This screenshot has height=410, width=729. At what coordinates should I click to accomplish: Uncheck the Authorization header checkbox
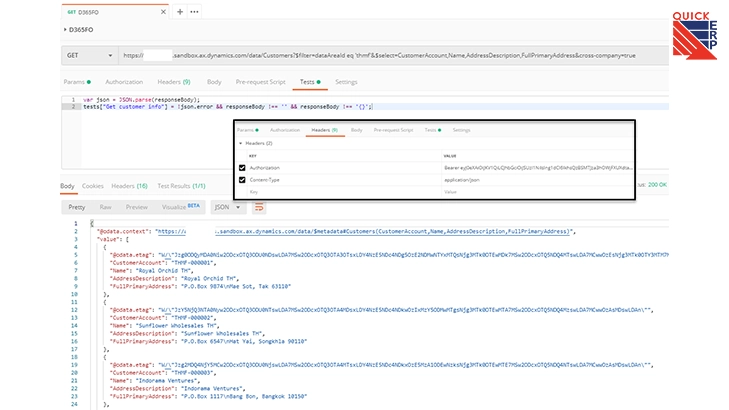tap(242, 168)
